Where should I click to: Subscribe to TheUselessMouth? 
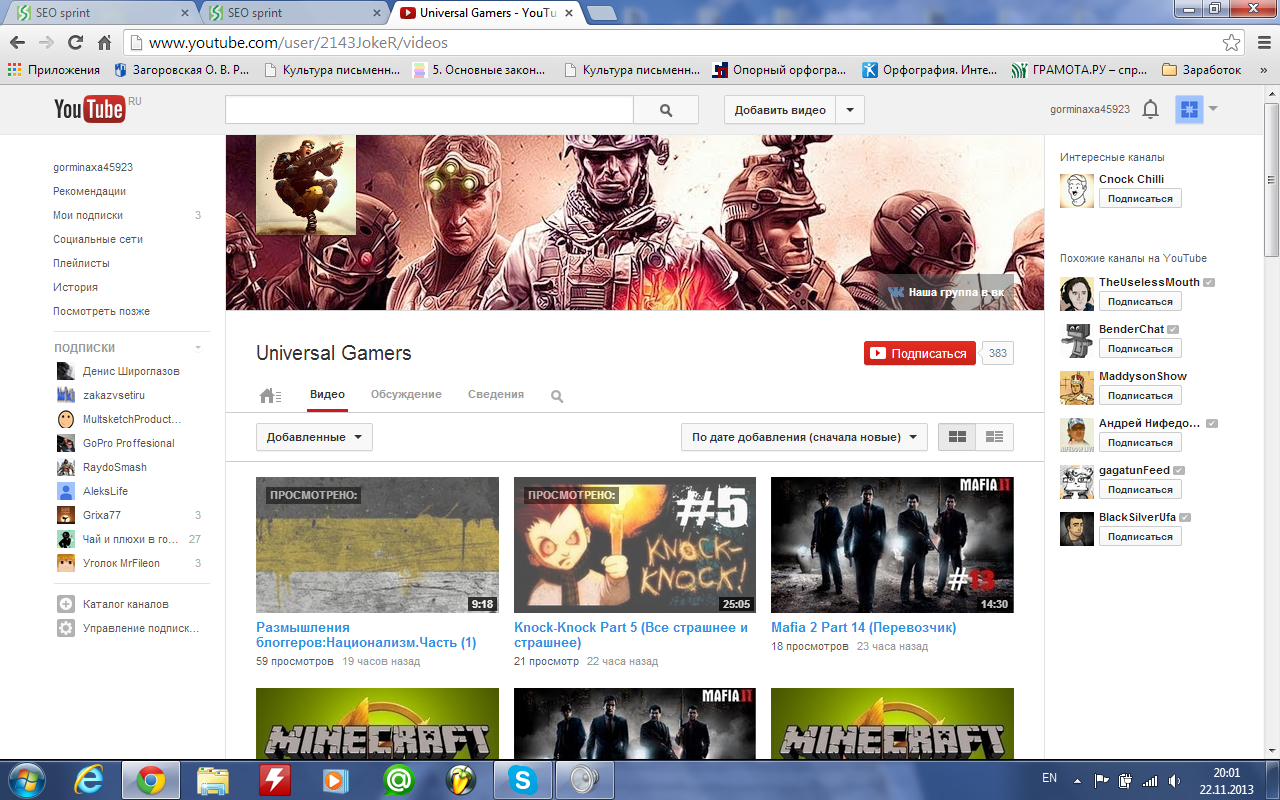click(x=1140, y=301)
